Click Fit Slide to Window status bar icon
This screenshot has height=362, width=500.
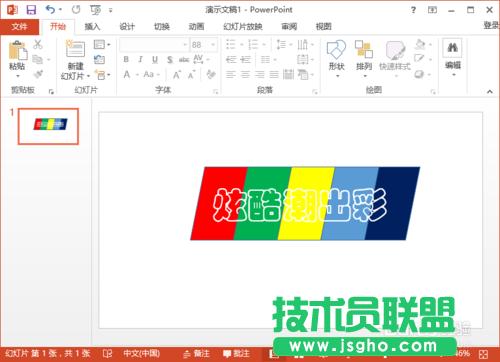coord(484,354)
